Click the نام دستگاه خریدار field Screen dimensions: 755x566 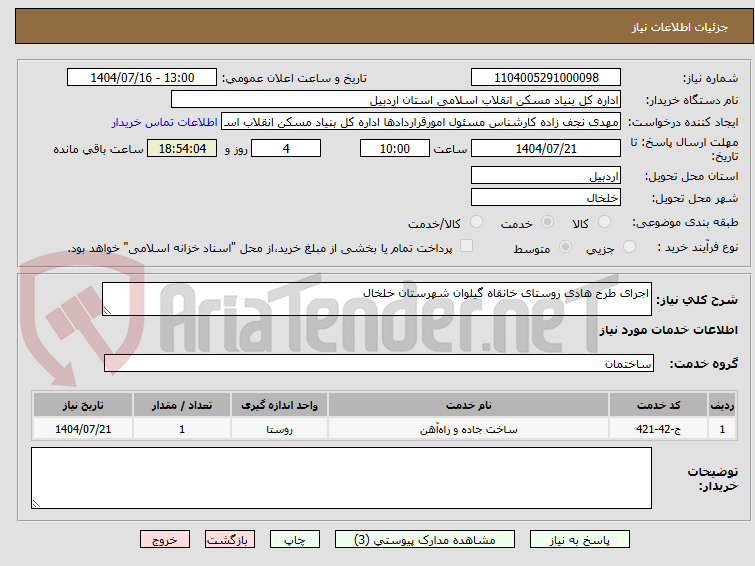(396, 100)
